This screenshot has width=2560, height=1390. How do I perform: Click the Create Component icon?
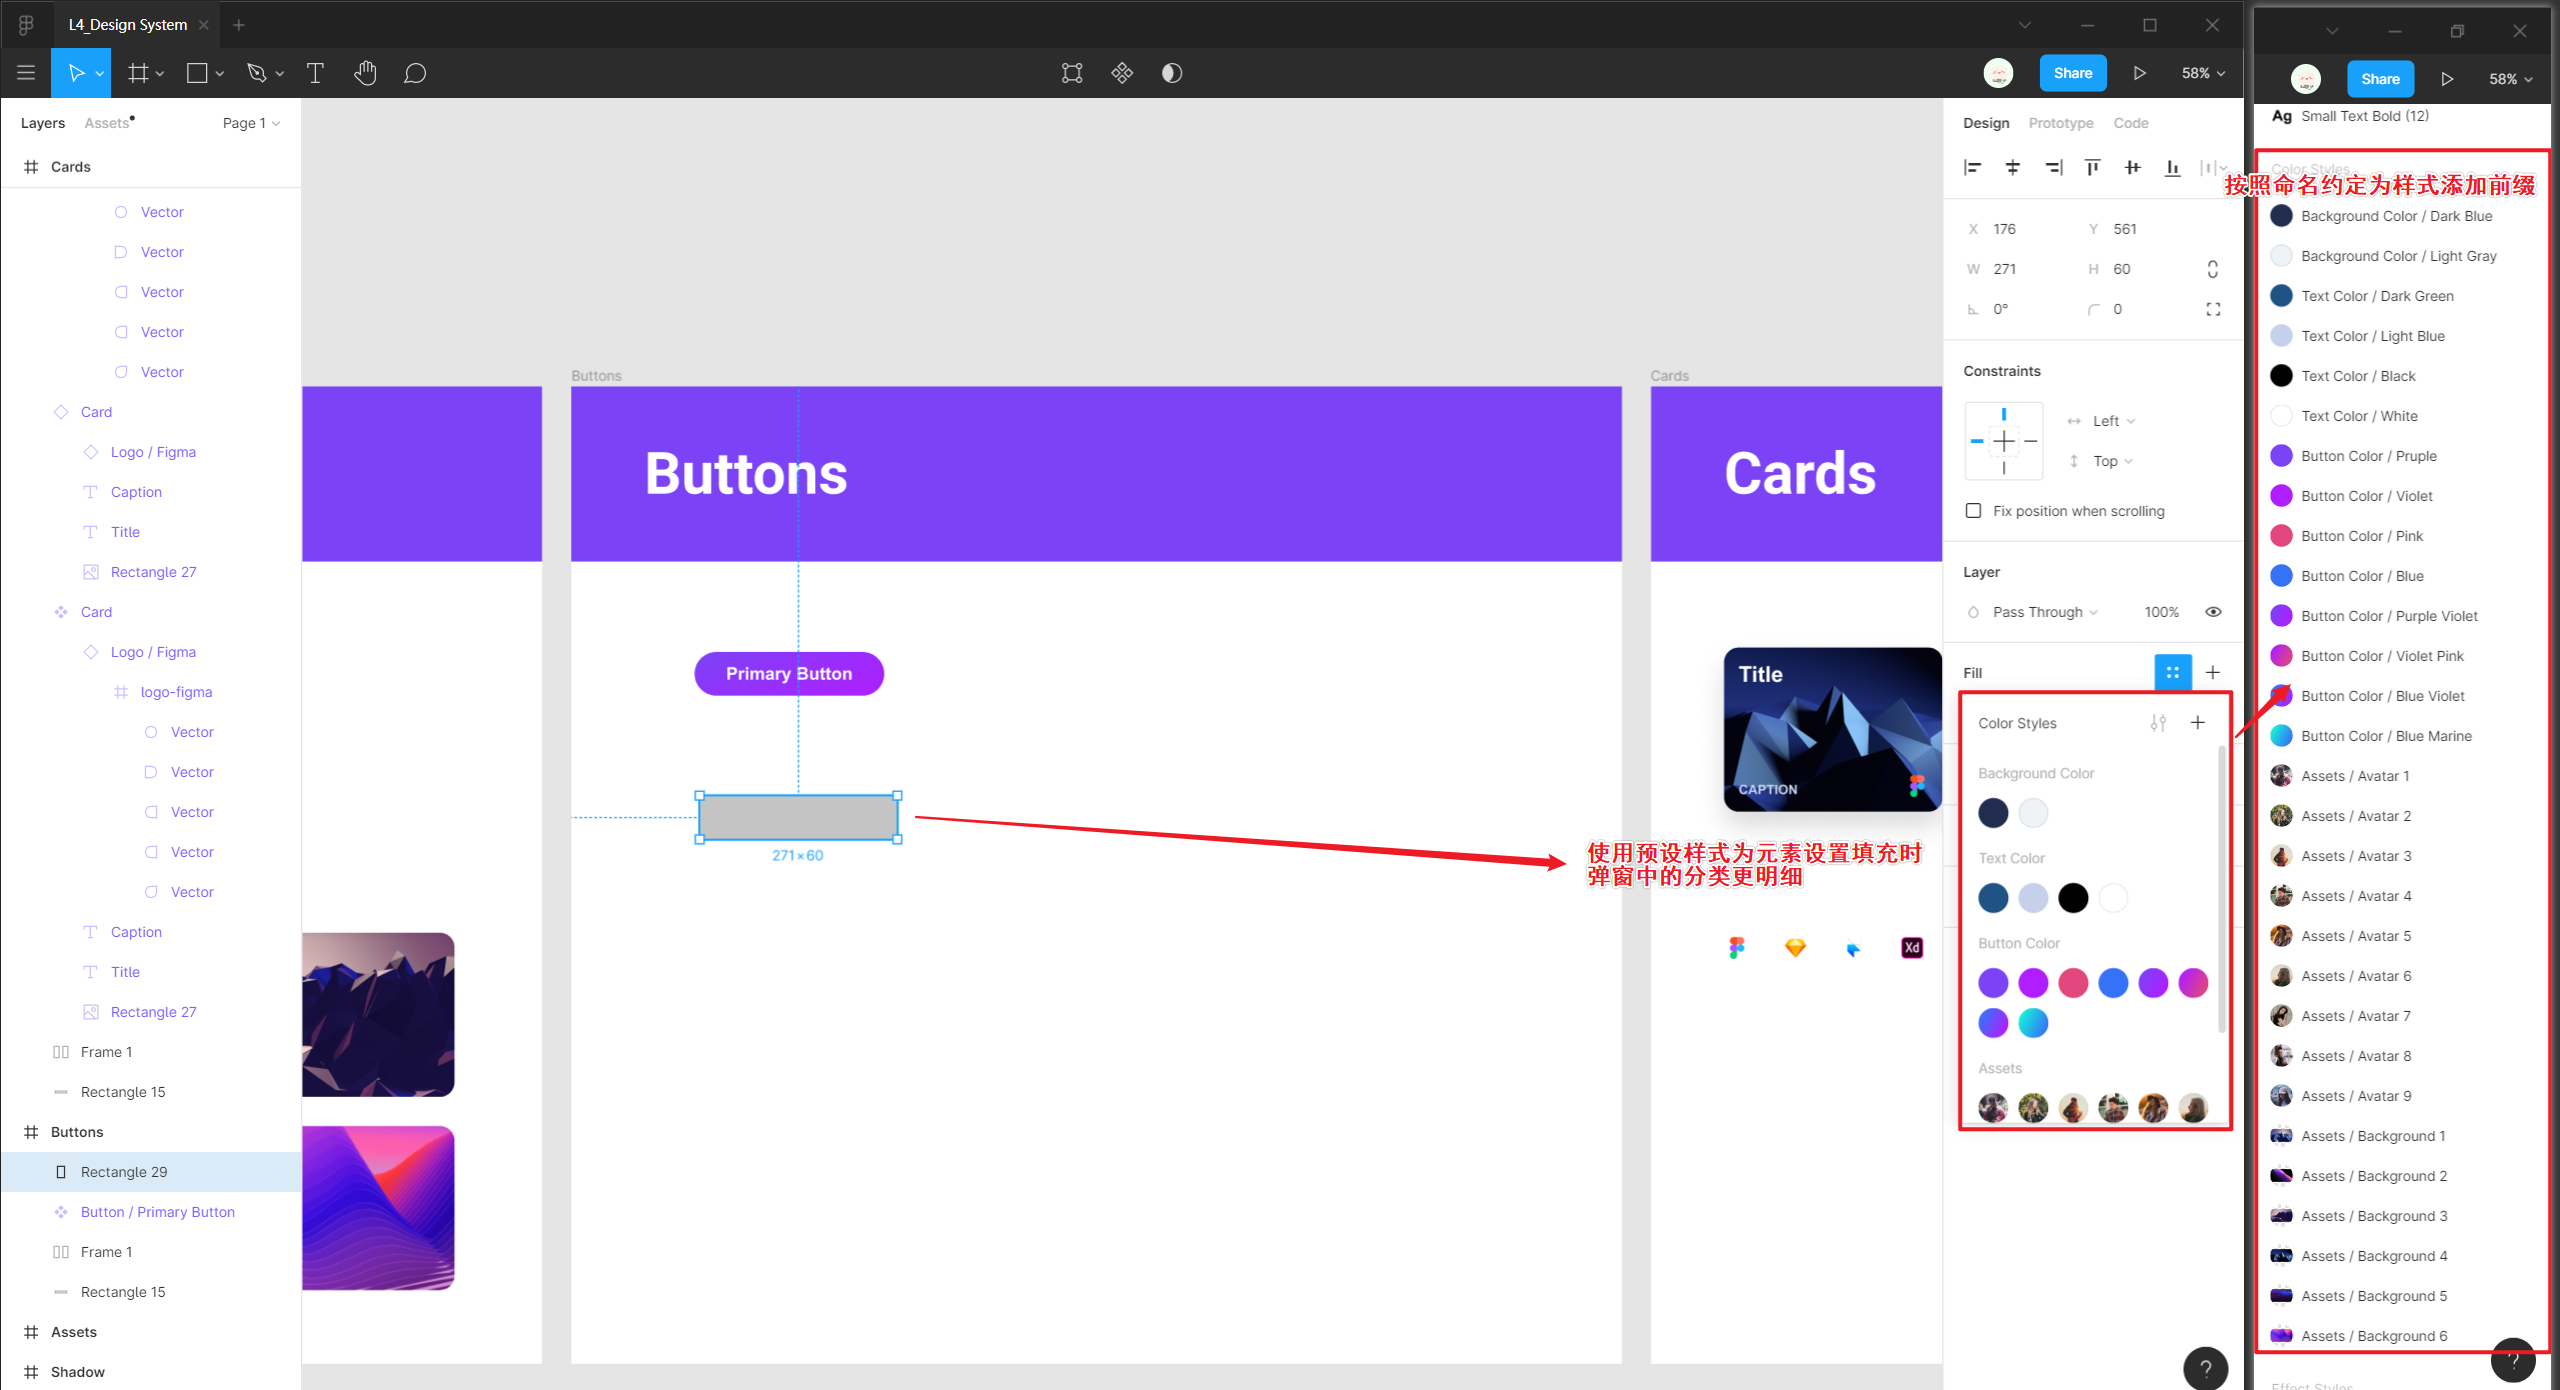click(x=1122, y=73)
